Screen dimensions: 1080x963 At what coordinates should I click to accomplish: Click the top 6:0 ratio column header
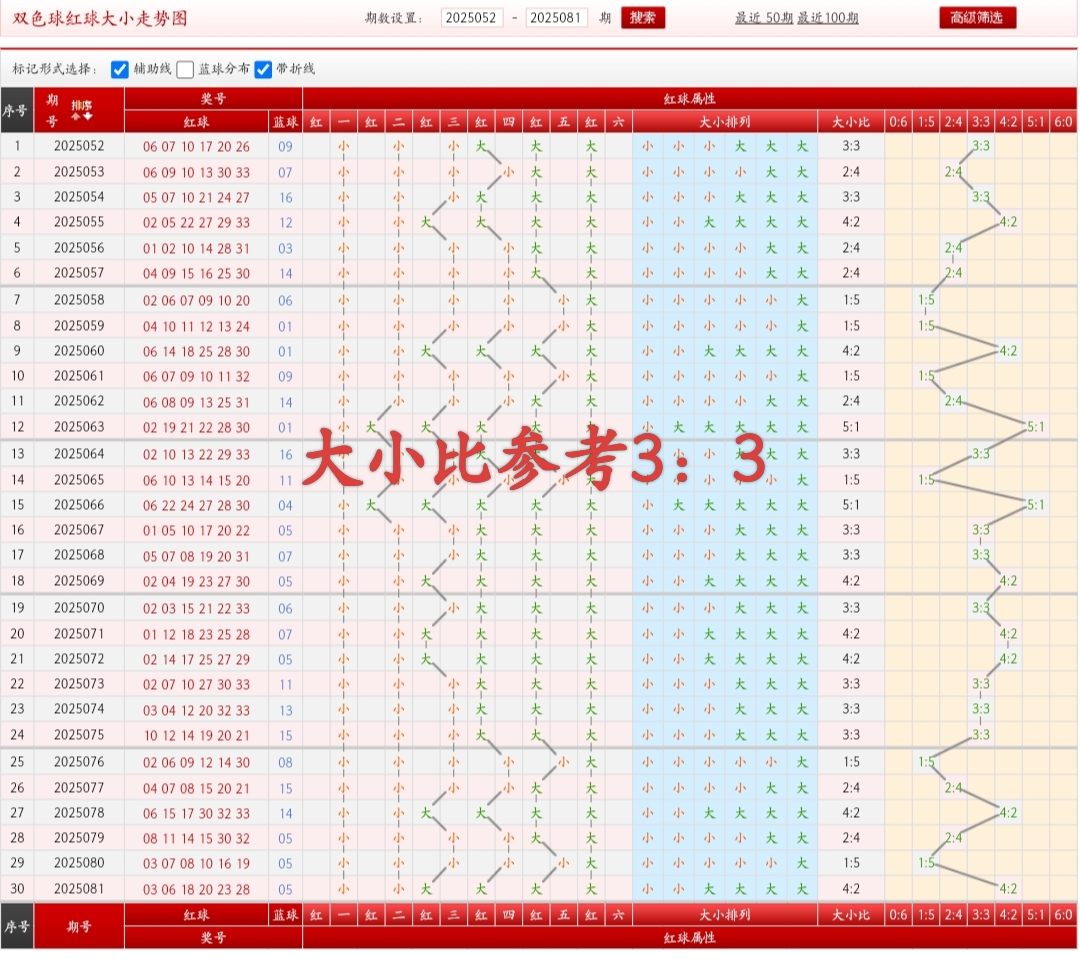[x=1063, y=122]
